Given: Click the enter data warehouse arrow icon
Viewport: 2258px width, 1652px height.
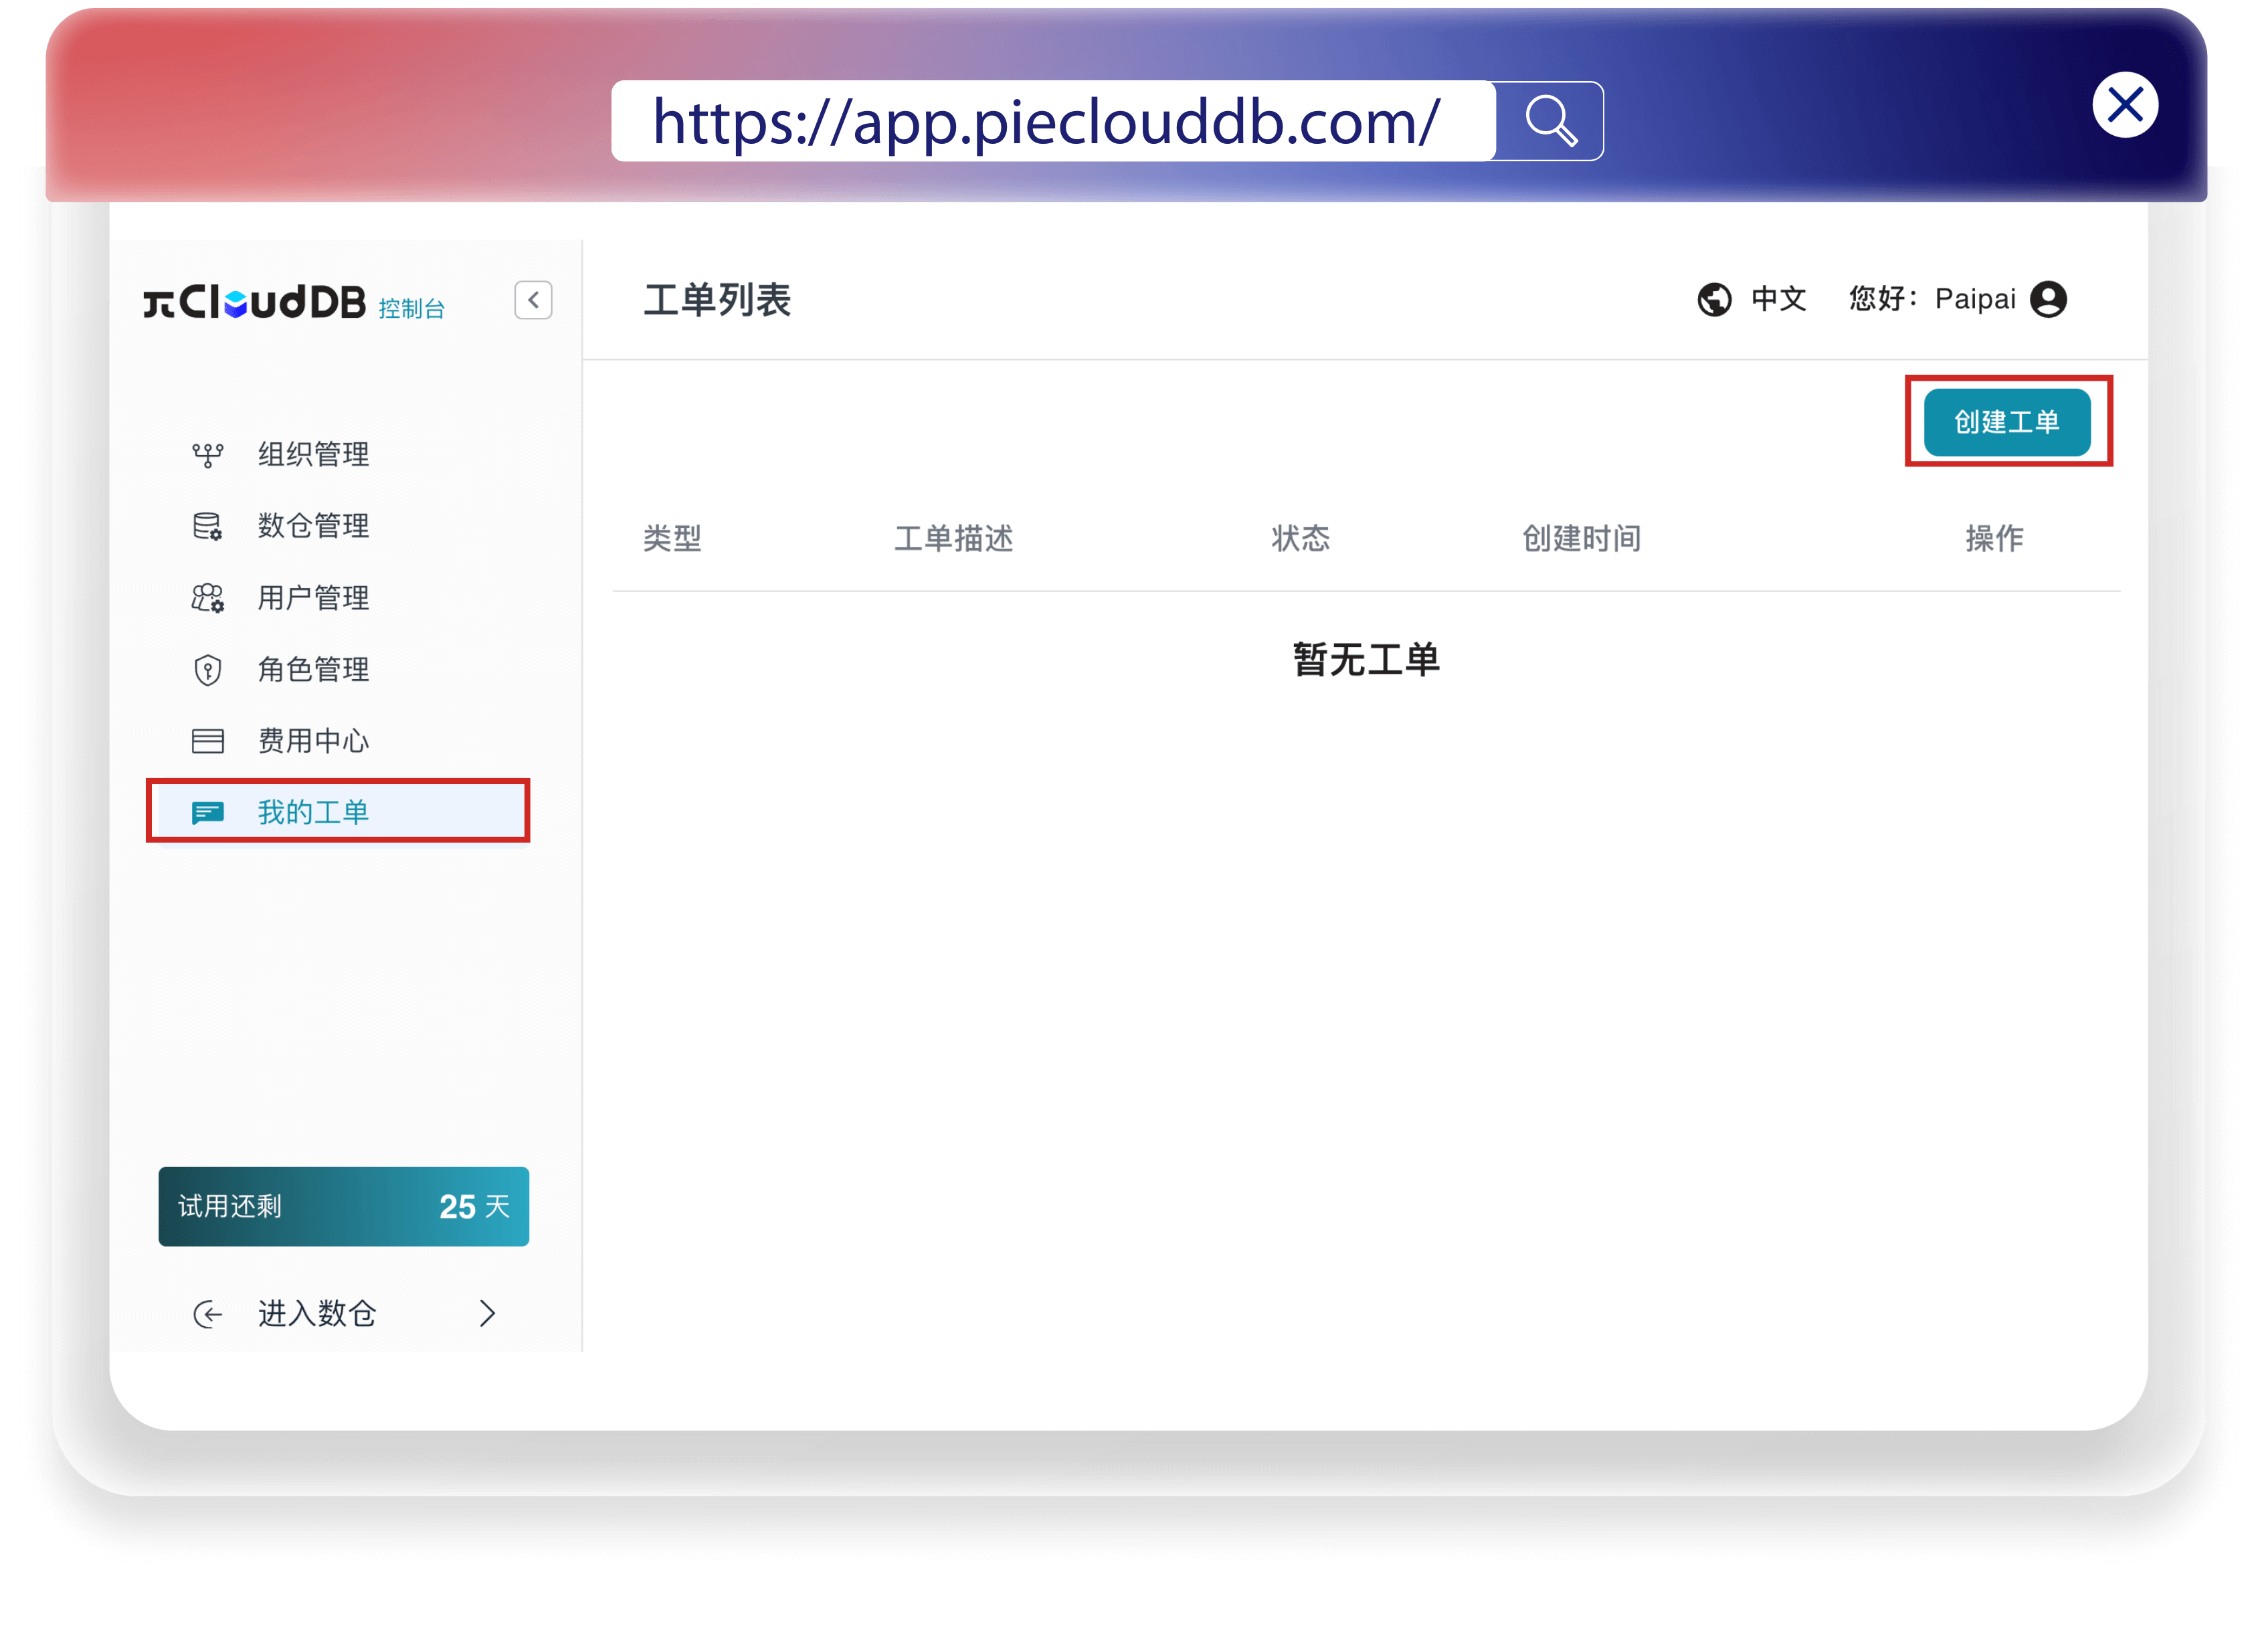Looking at the screenshot, I should [x=208, y=1314].
